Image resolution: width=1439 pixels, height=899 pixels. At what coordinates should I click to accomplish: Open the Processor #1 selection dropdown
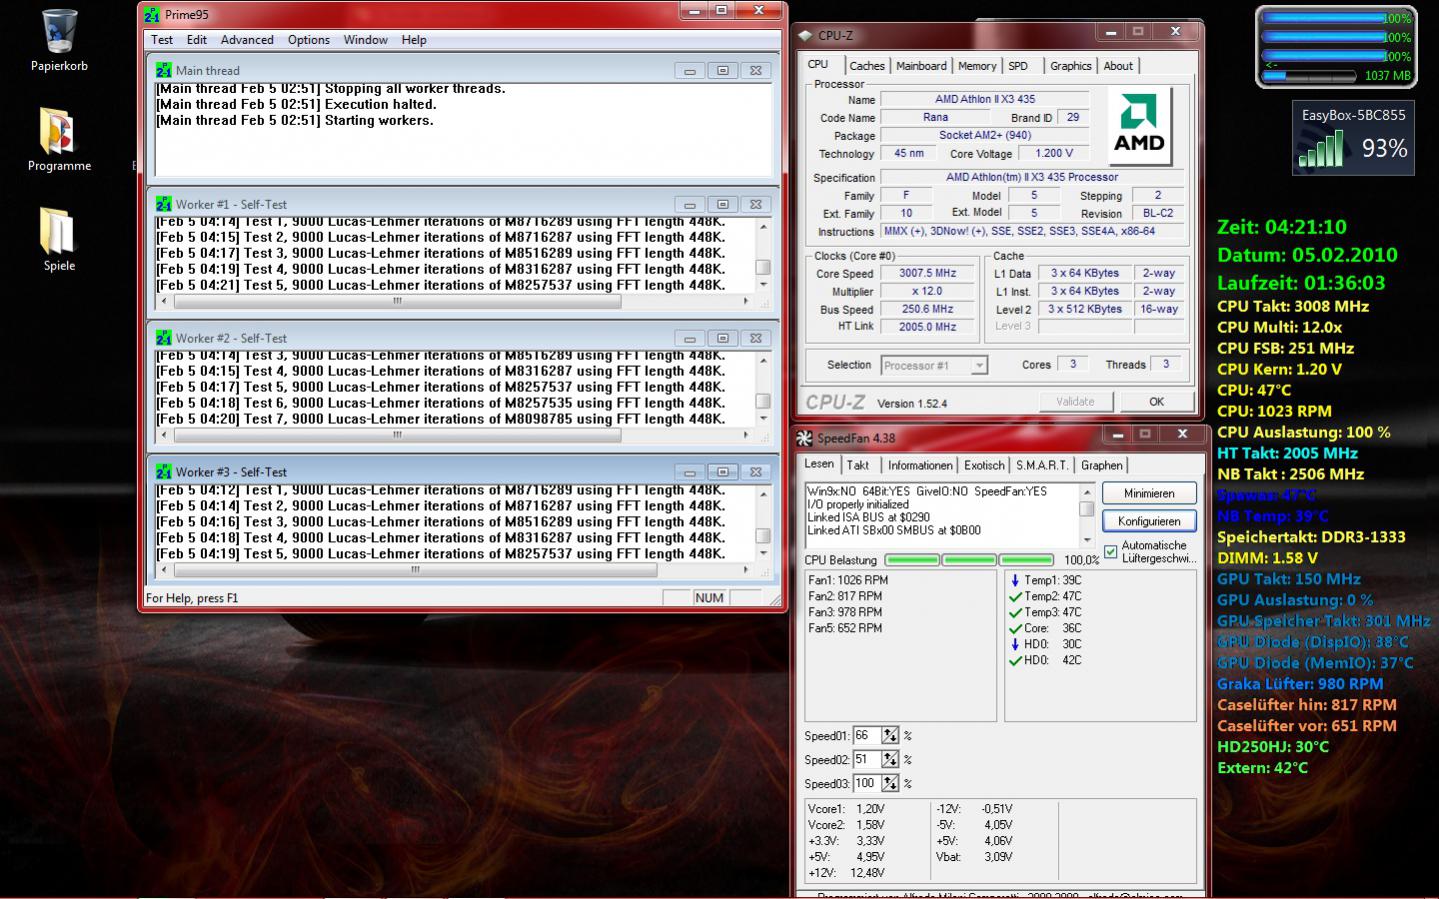click(979, 365)
